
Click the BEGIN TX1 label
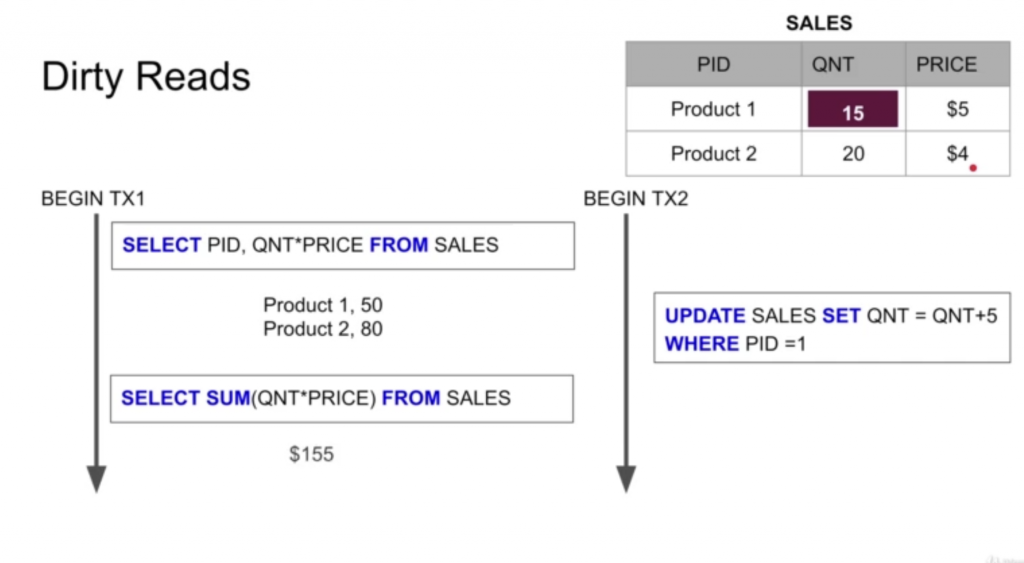(93, 199)
